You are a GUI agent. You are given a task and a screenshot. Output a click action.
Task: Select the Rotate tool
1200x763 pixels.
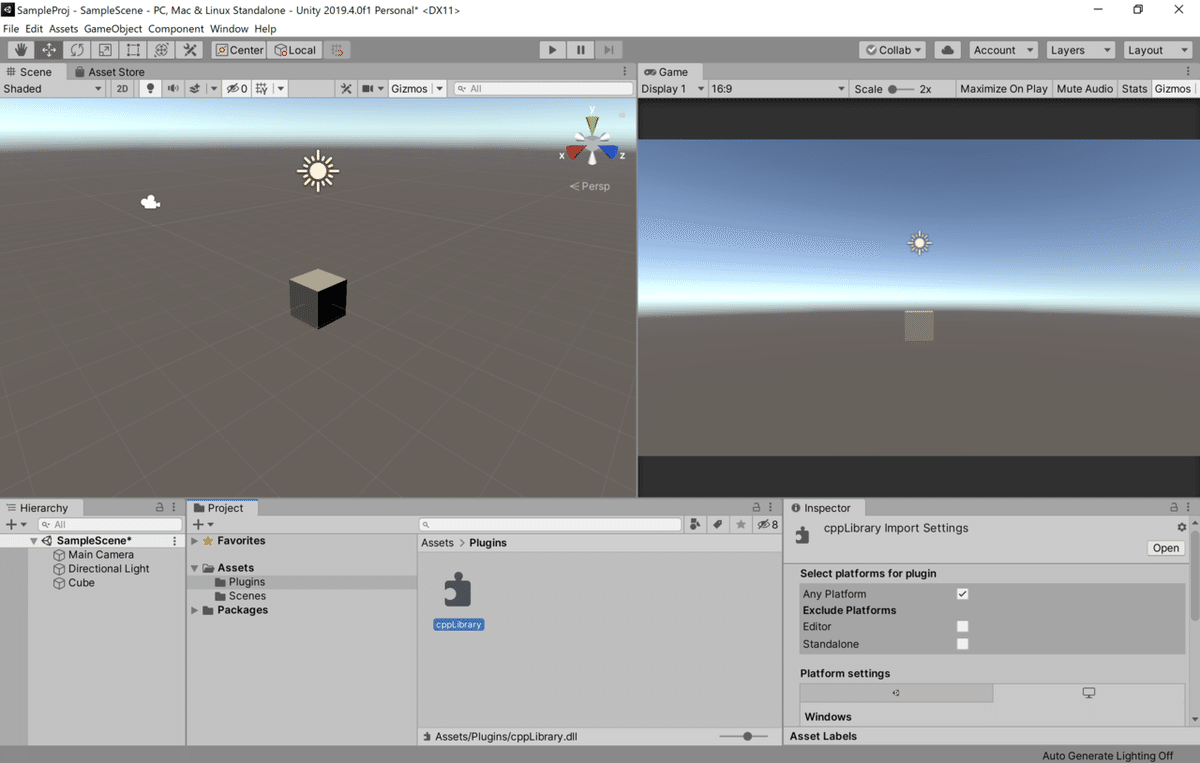[x=76, y=49]
